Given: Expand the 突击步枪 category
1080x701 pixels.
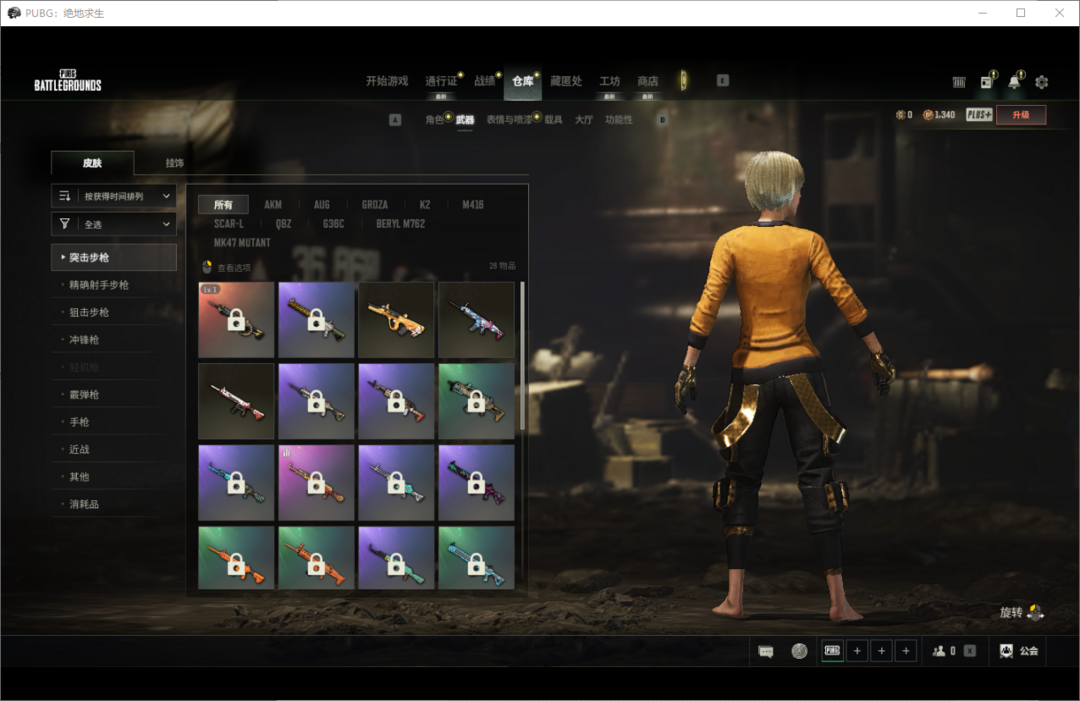Looking at the screenshot, I should (114, 258).
